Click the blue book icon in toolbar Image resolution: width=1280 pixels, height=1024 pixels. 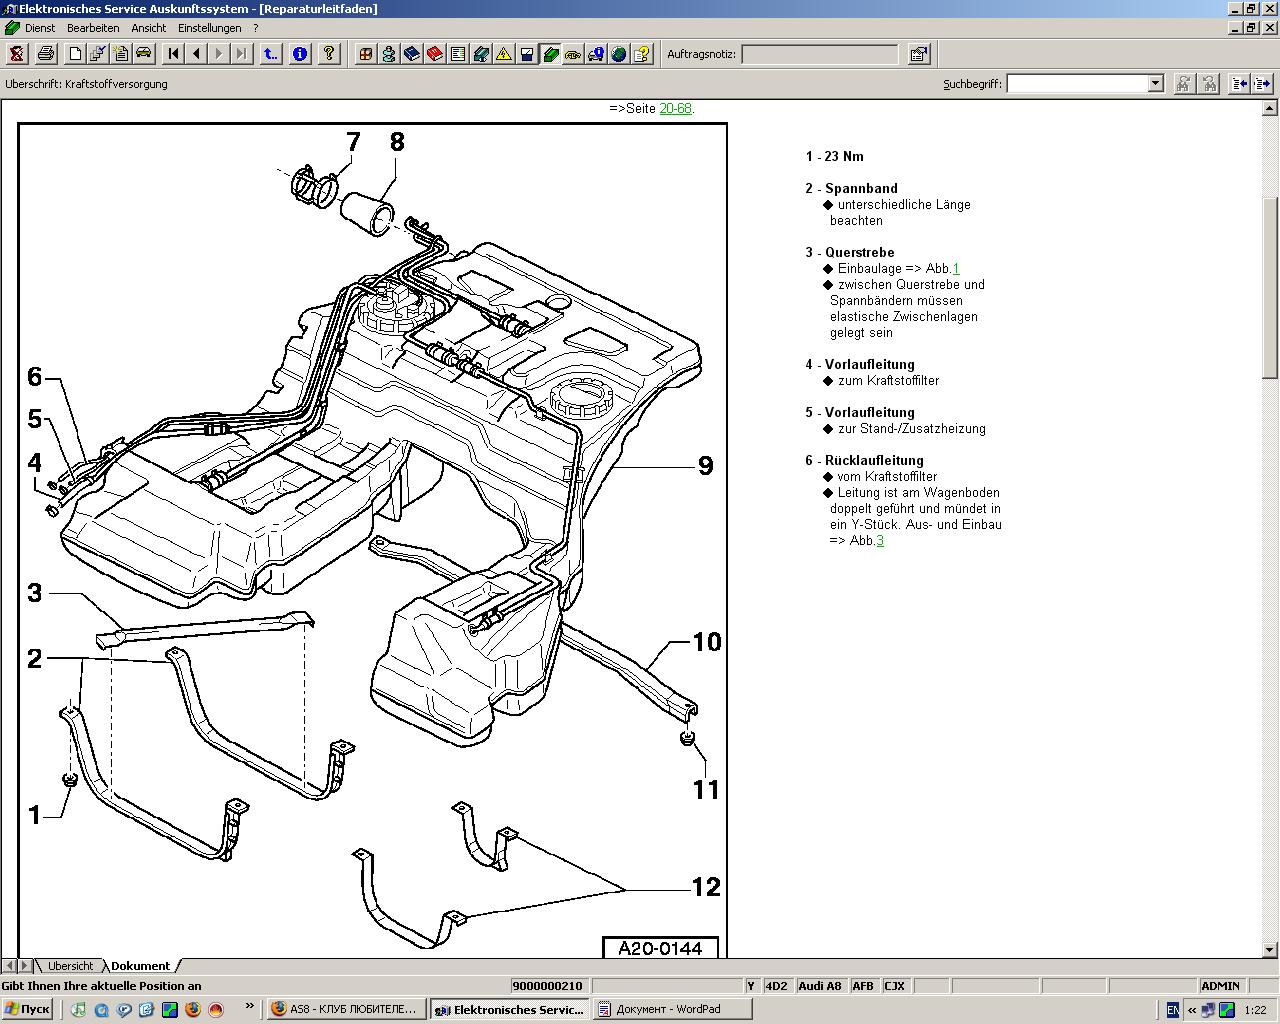(412, 54)
